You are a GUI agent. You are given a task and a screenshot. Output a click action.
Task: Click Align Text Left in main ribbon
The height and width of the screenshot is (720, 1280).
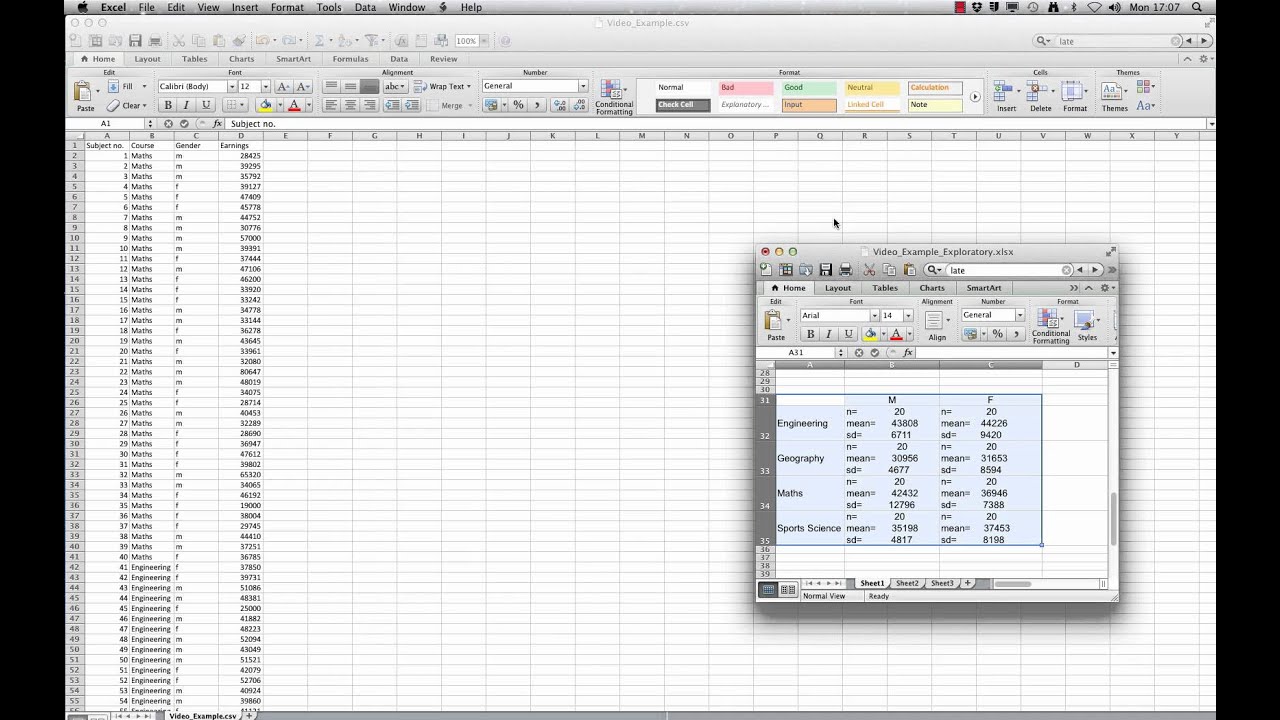[331, 105]
